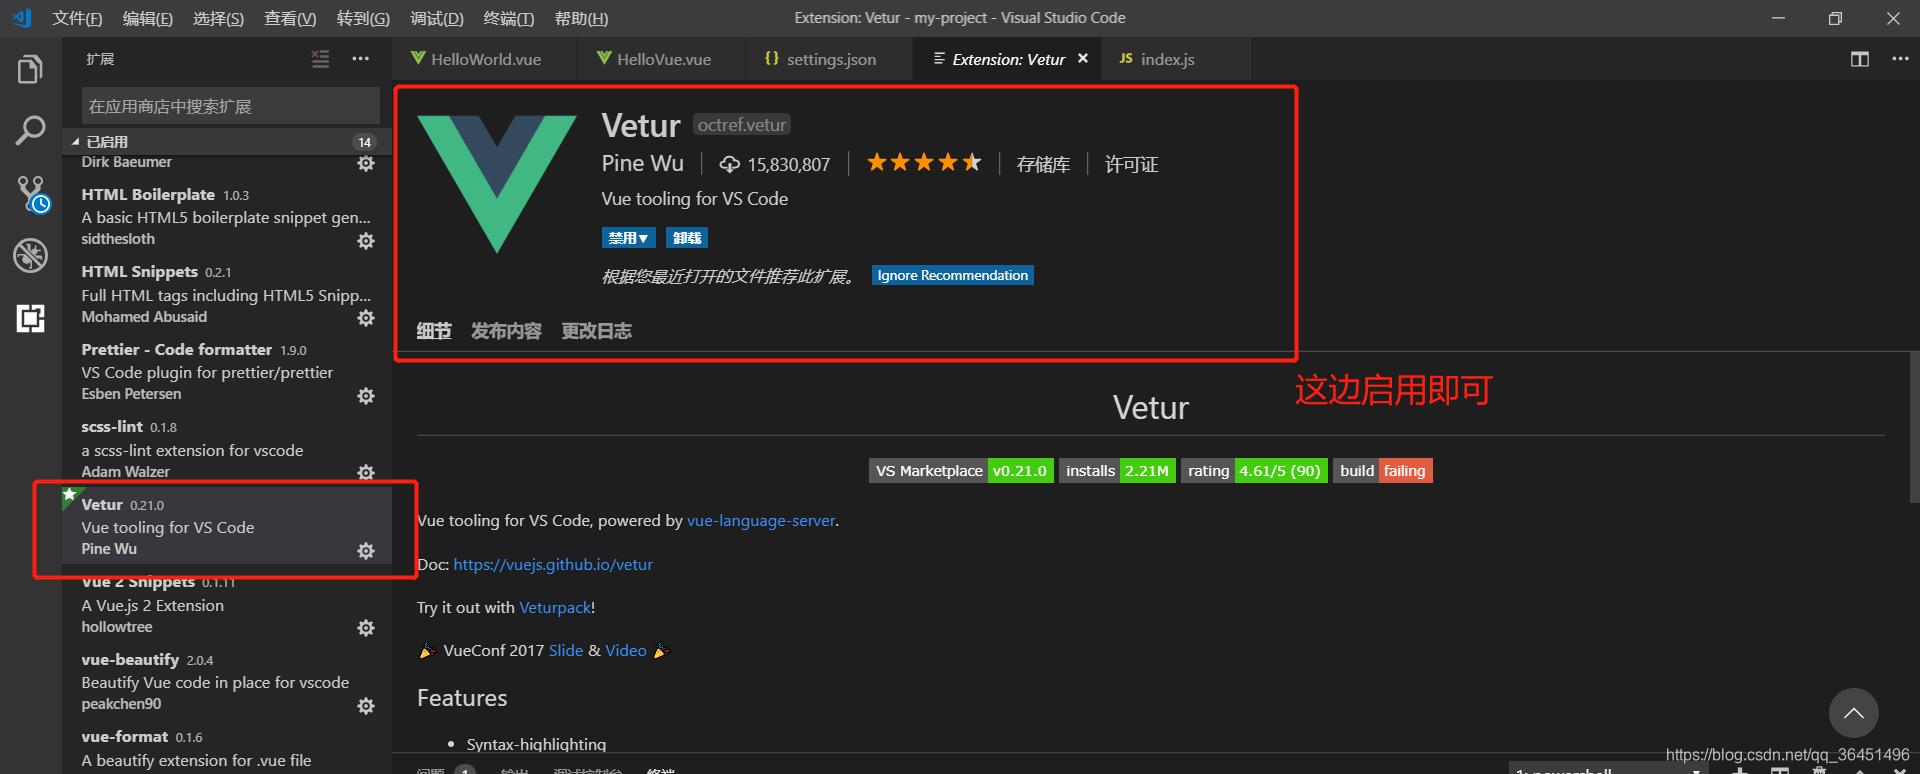
Task: Click the install count 15,830,807
Action: pos(775,164)
